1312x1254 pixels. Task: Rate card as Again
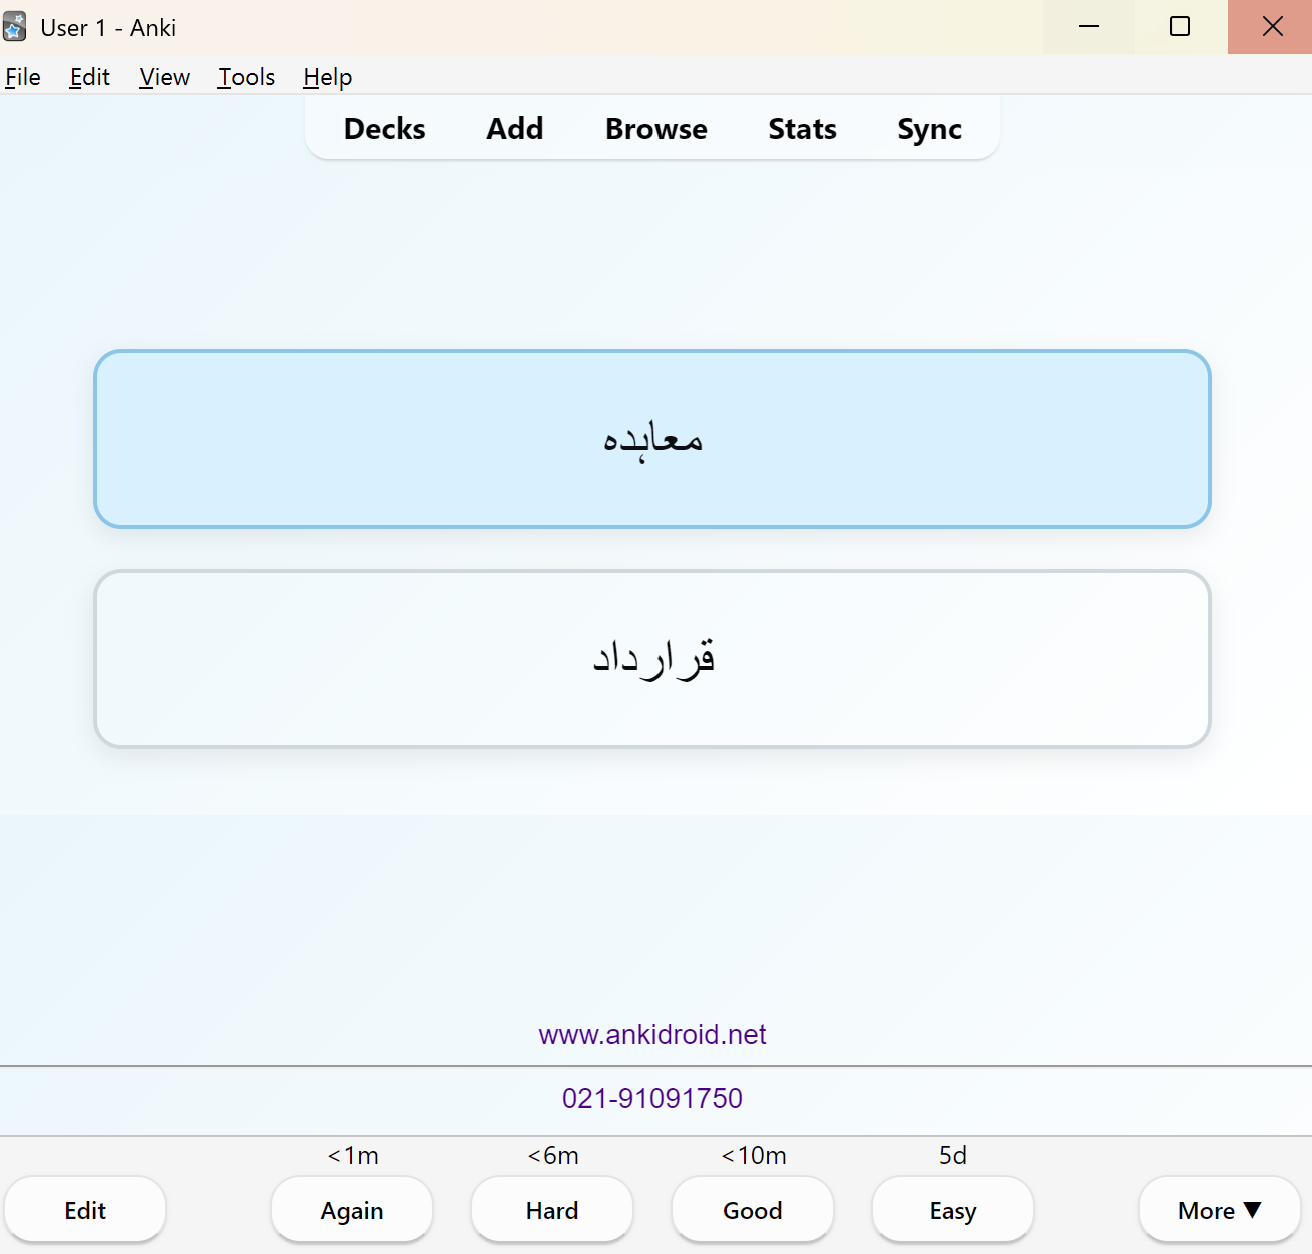[x=352, y=1210]
